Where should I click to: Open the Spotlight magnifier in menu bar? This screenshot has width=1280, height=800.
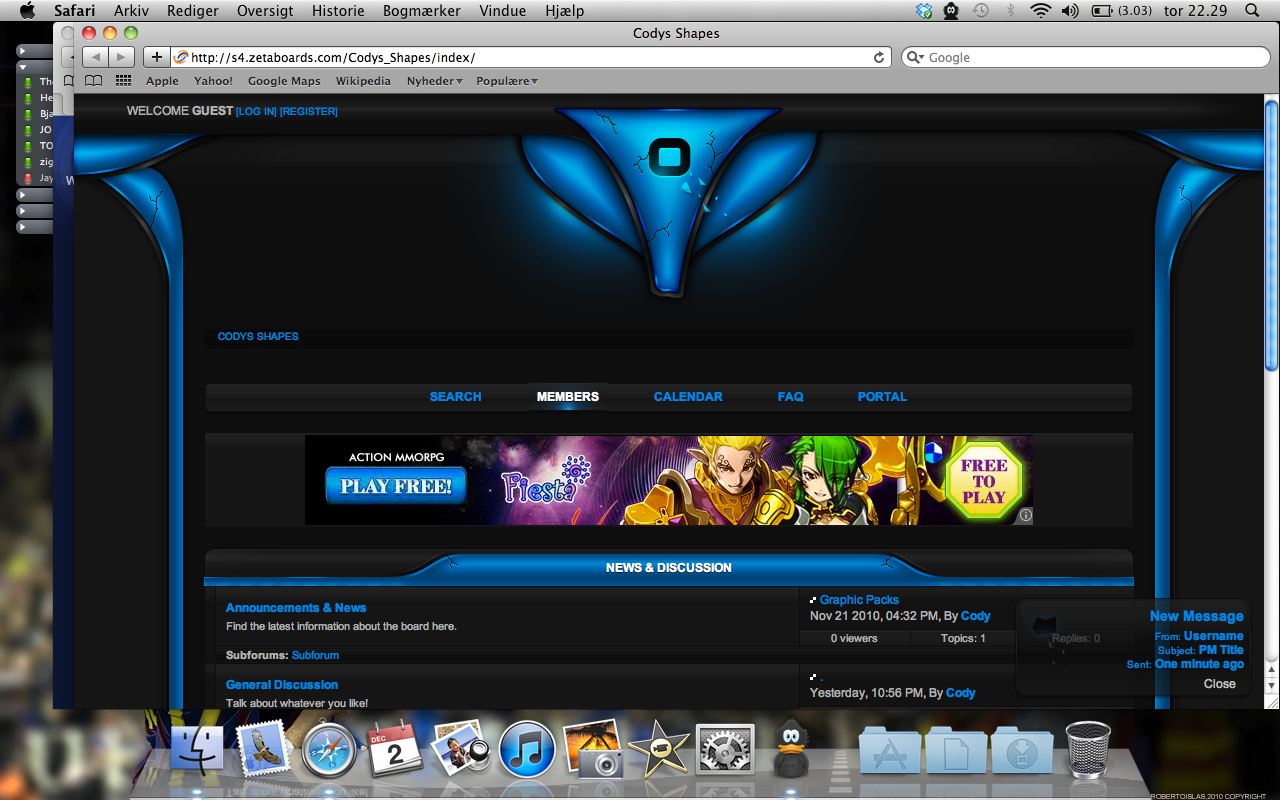point(1252,11)
